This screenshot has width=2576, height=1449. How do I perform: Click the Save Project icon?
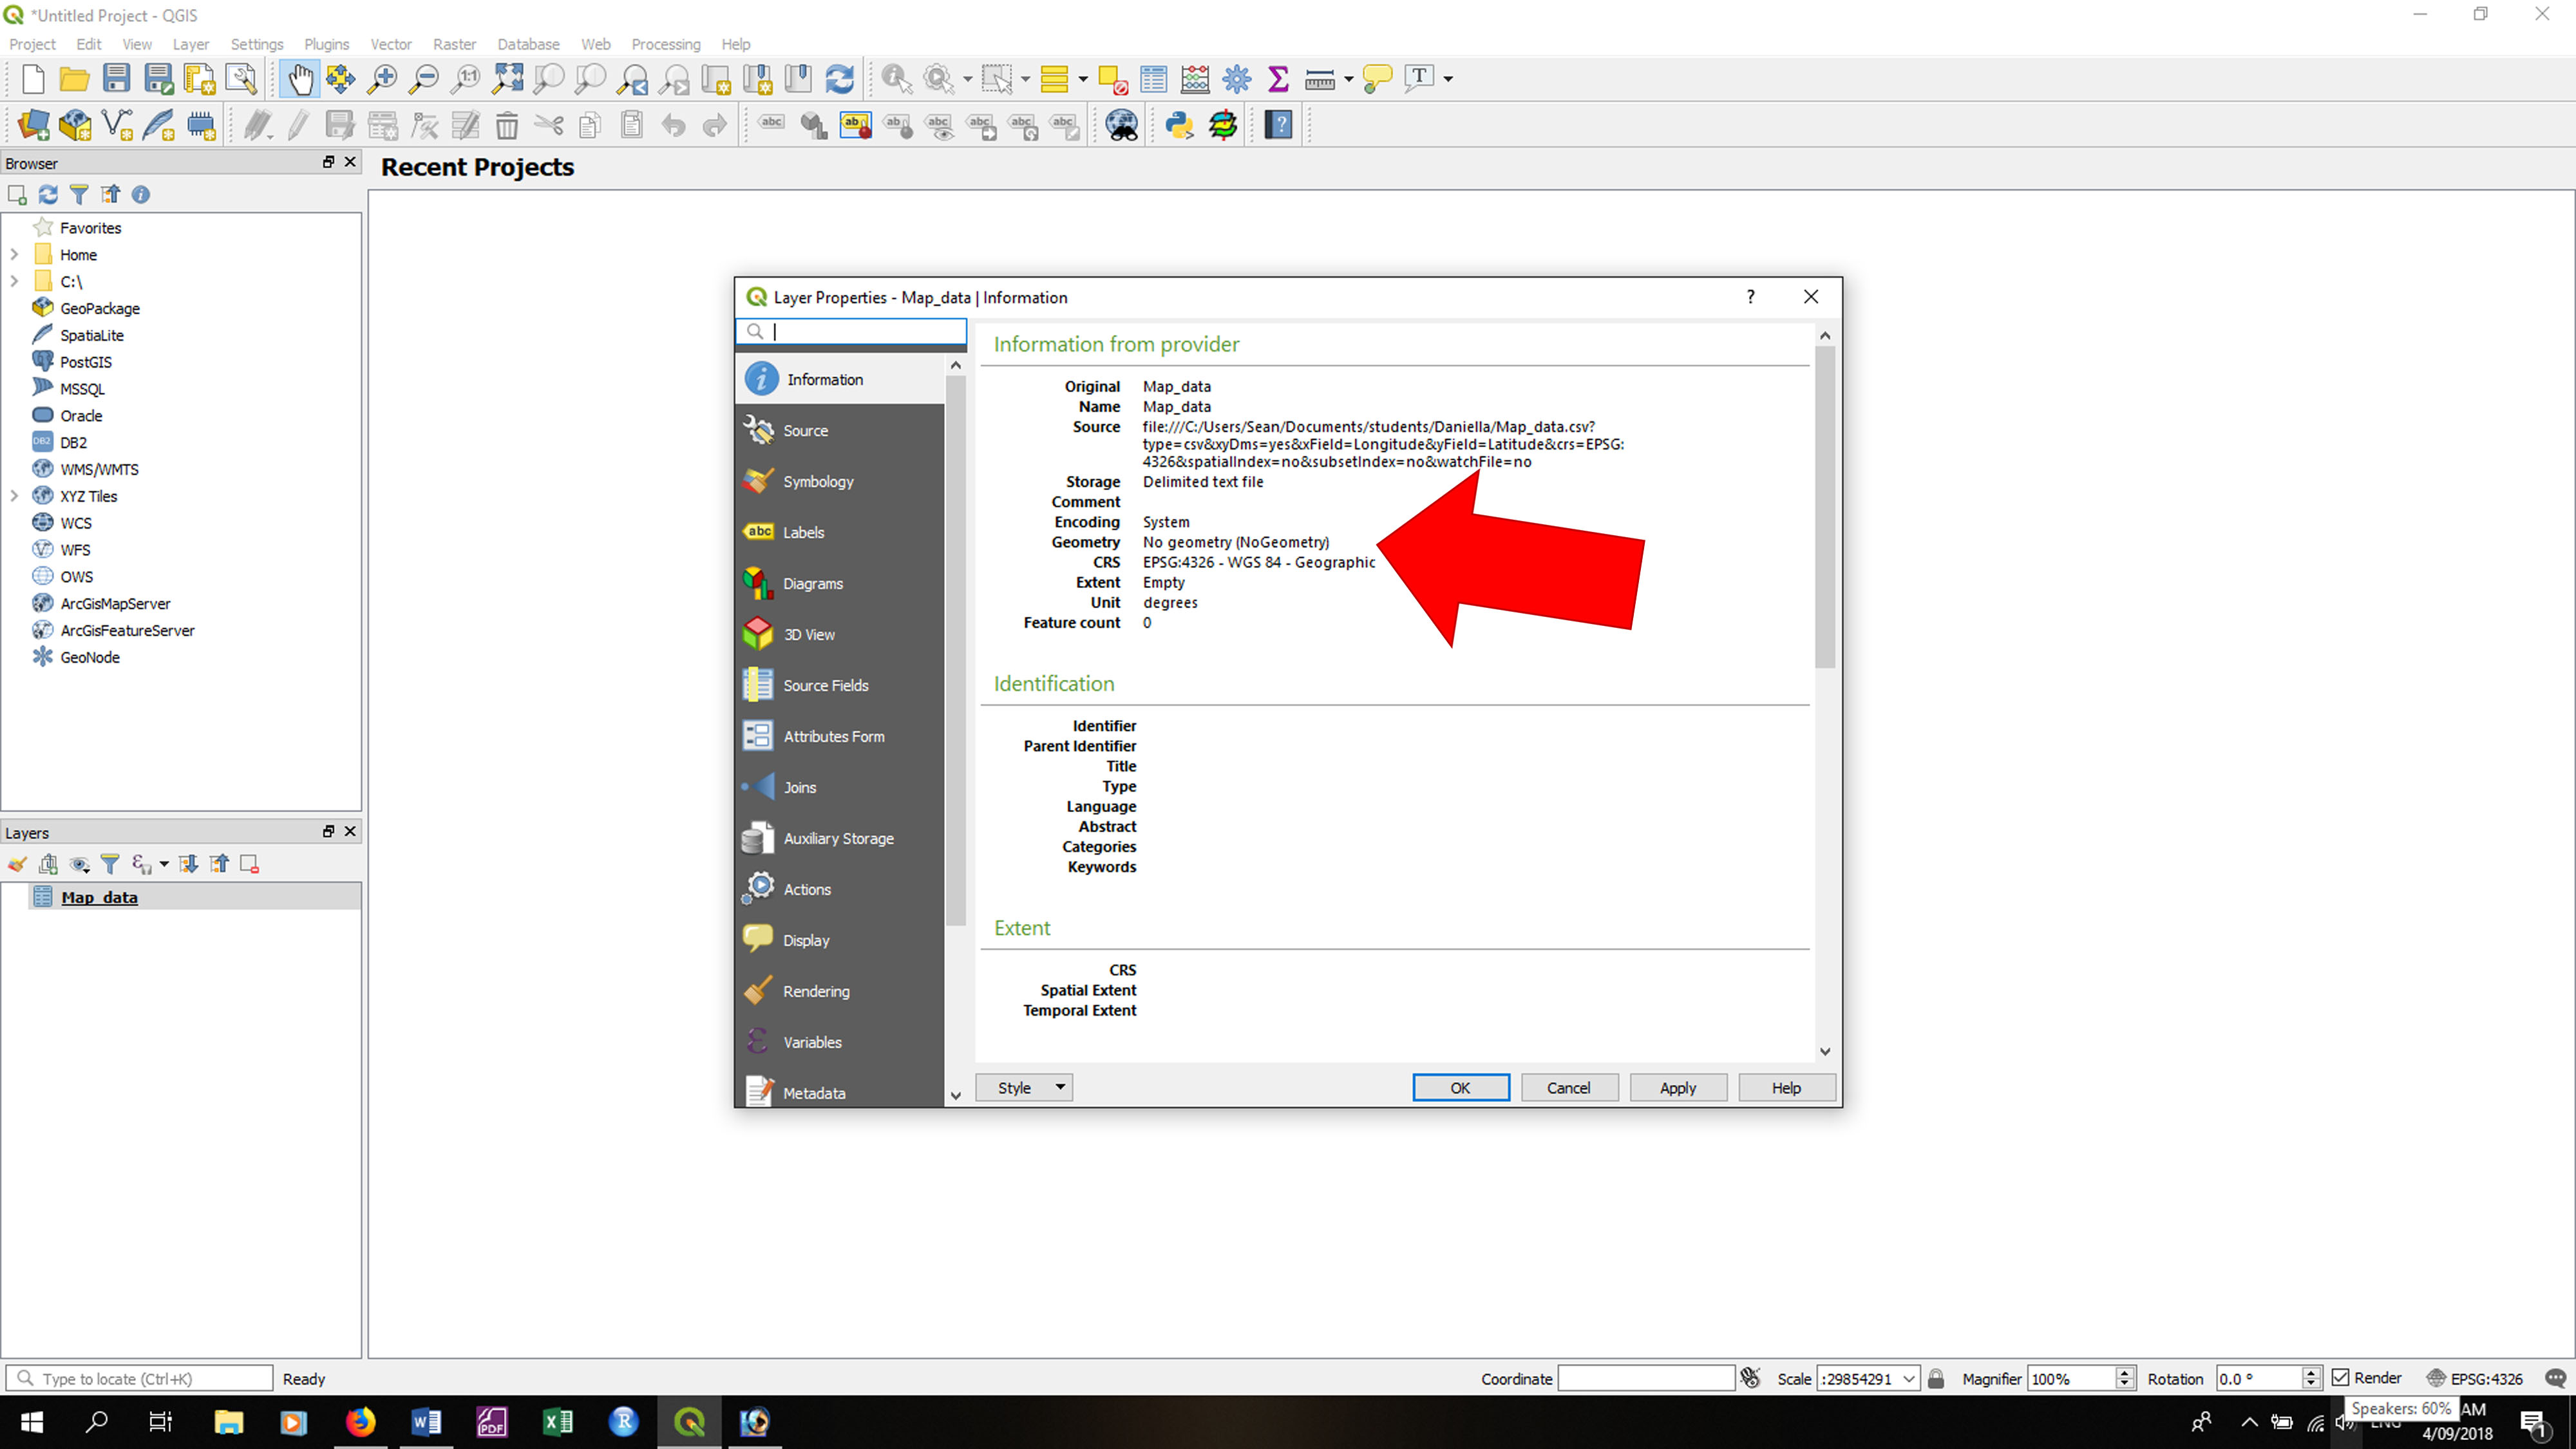click(x=116, y=79)
